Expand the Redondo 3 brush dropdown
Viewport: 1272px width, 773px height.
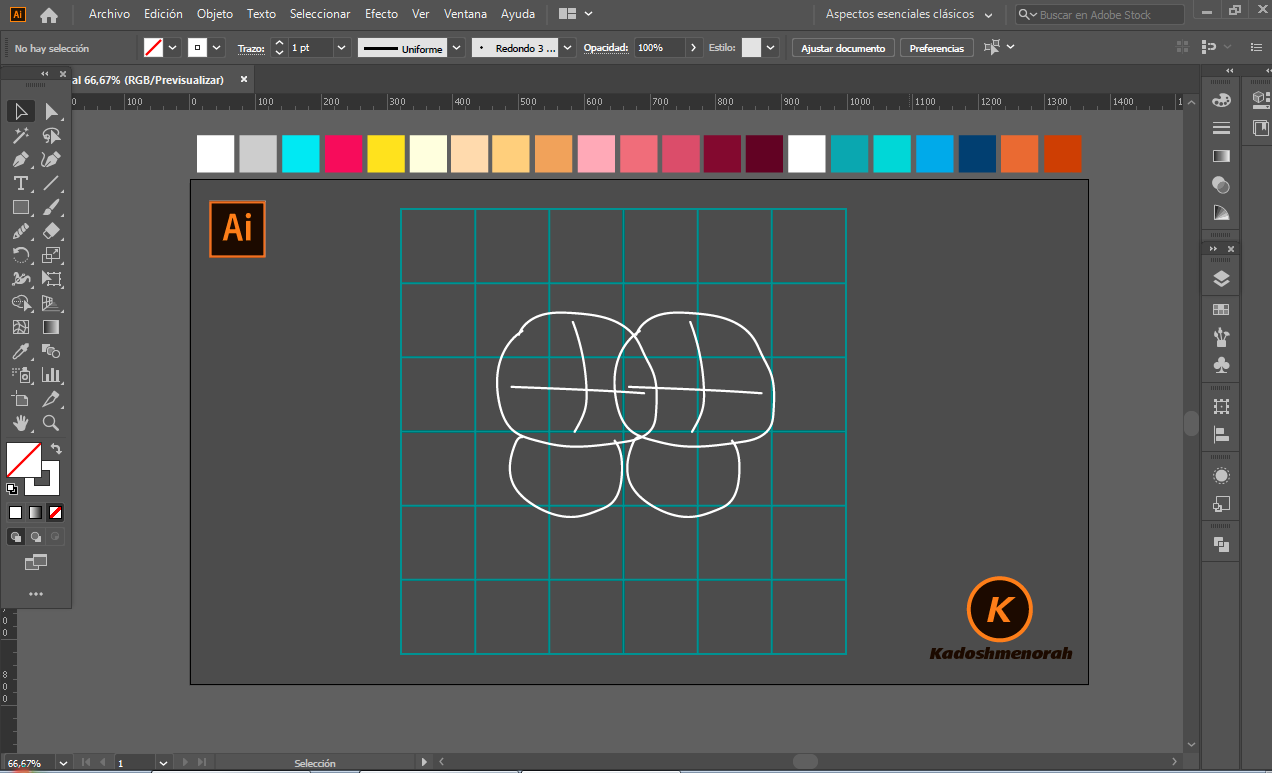point(568,48)
